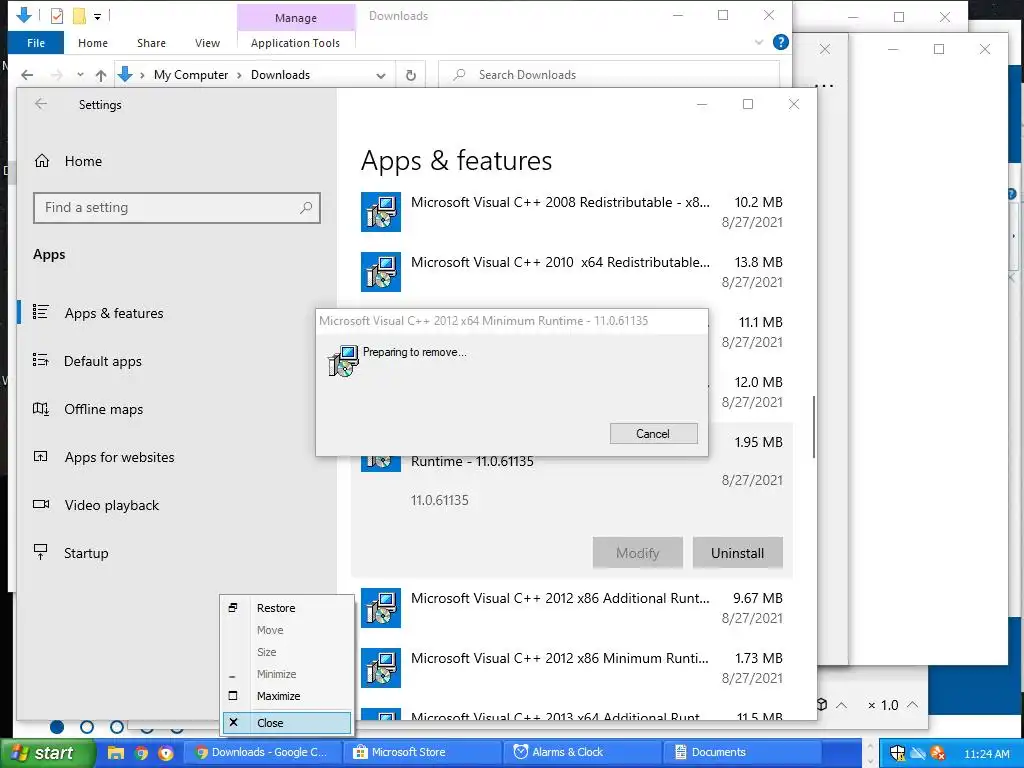Select Visual C++ 2012 x86 Additional Runtime icon
The height and width of the screenshot is (768, 1024).
coord(381,608)
